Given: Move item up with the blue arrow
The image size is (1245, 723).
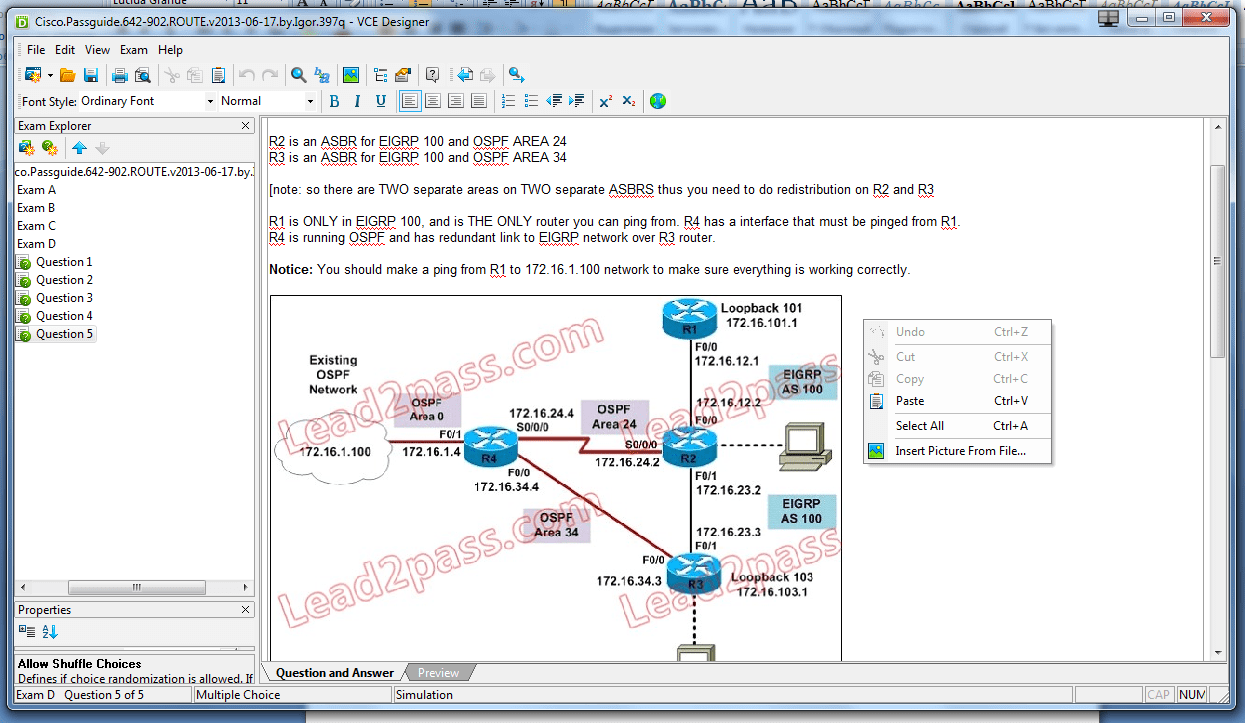Looking at the screenshot, I should 79,148.
